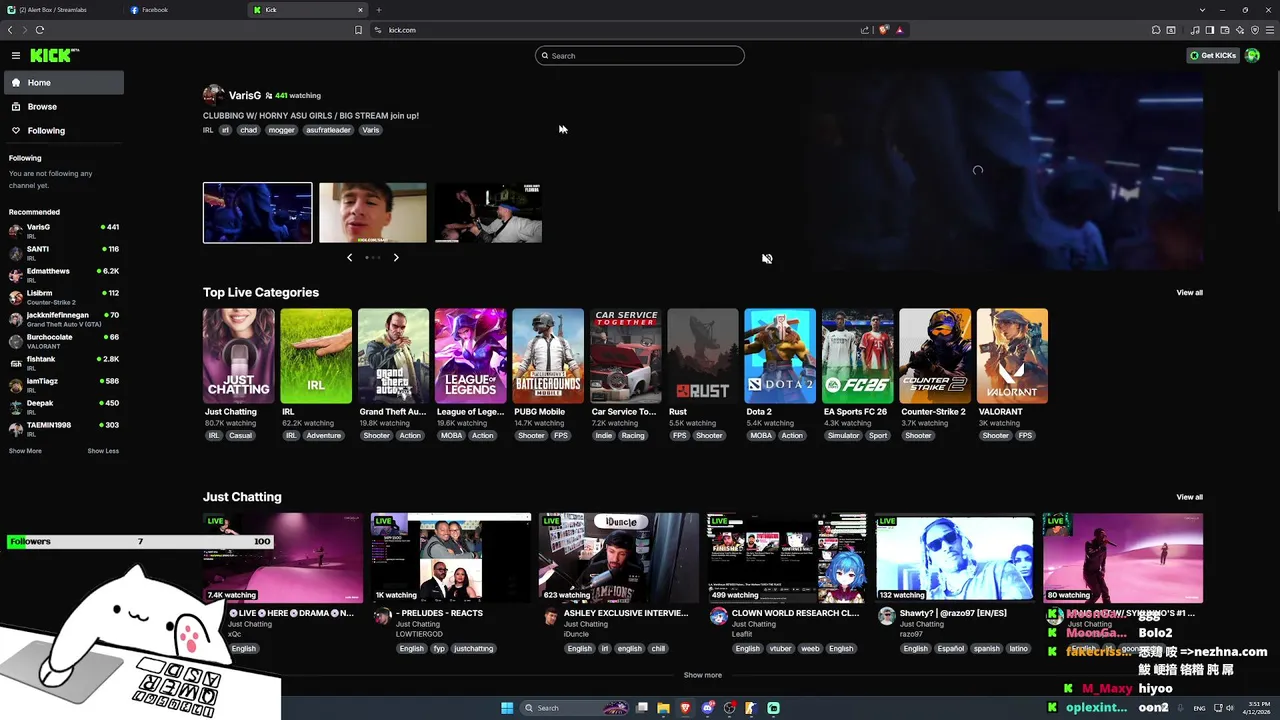Image resolution: width=1280 pixels, height=720 pixels.
Task: Click the share icon in the address bar
Action: (x=865, y=30)
